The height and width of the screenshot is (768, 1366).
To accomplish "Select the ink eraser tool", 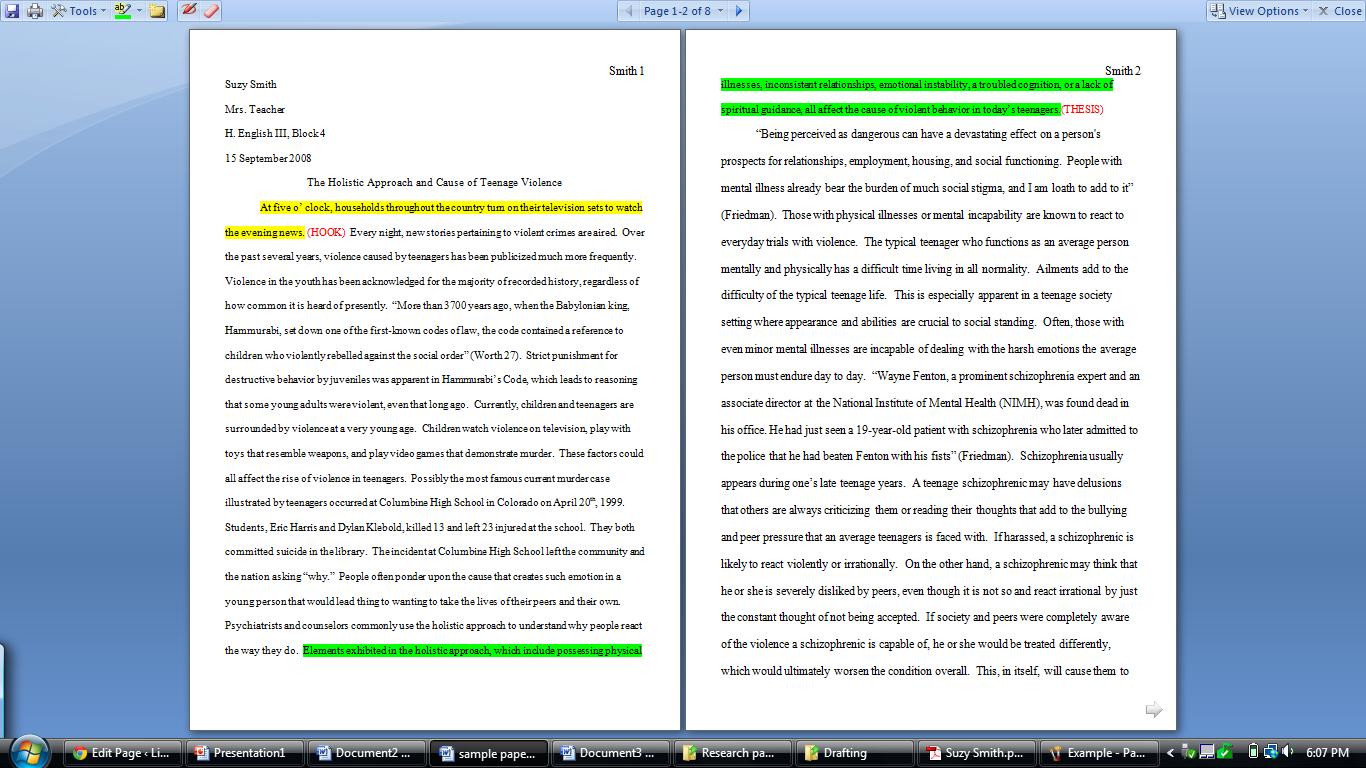I will click(x=210, y=11).
